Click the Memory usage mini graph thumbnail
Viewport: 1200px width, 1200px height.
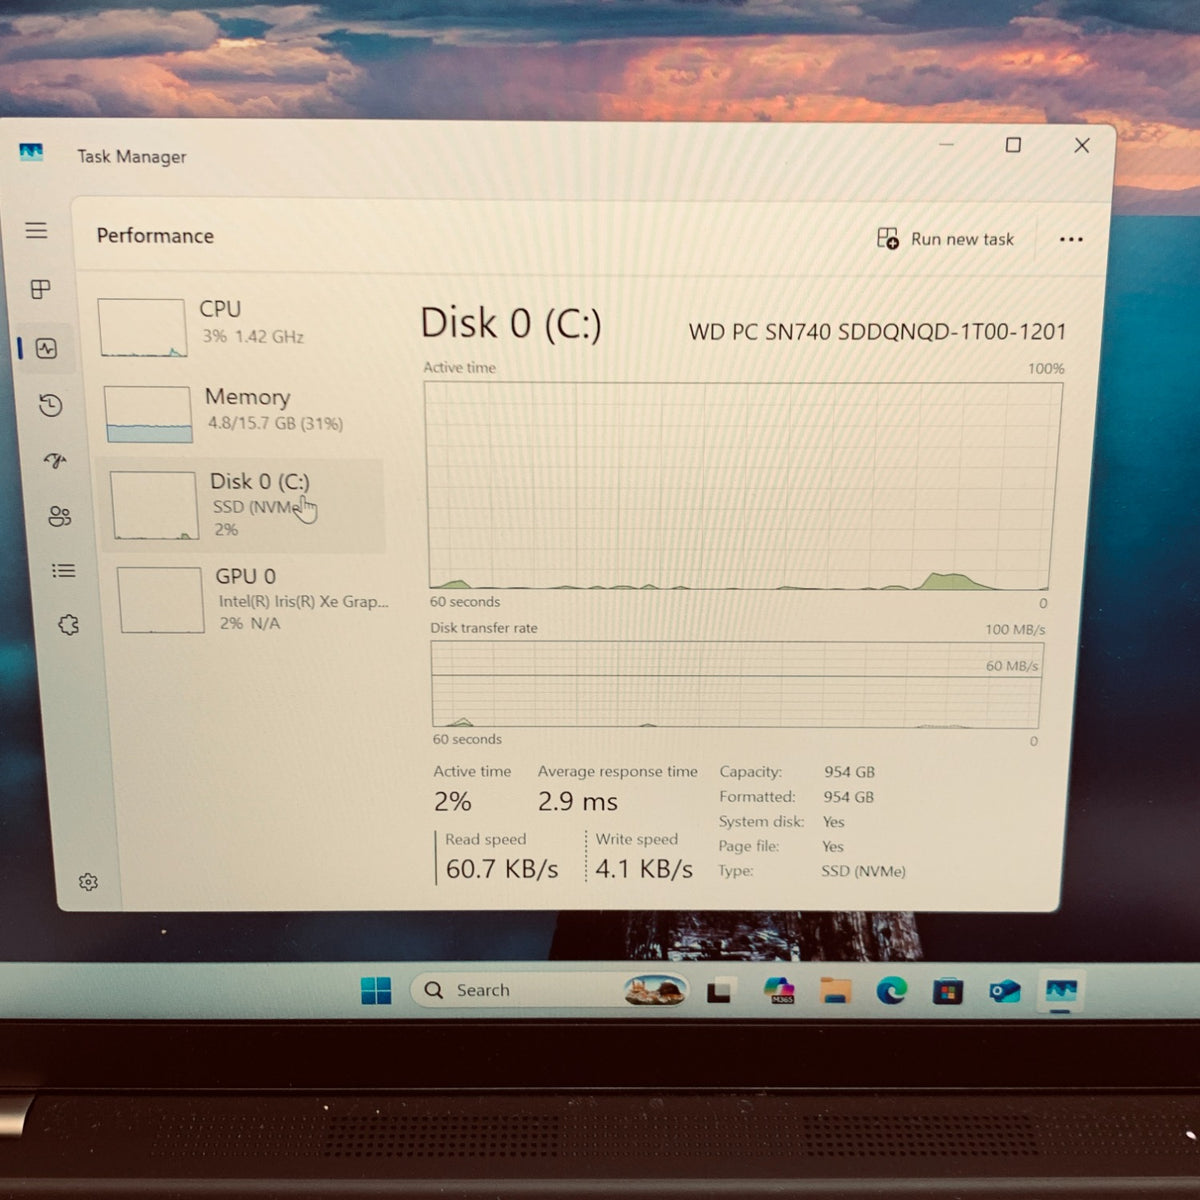pyautogui.click(x=148, y=414)
